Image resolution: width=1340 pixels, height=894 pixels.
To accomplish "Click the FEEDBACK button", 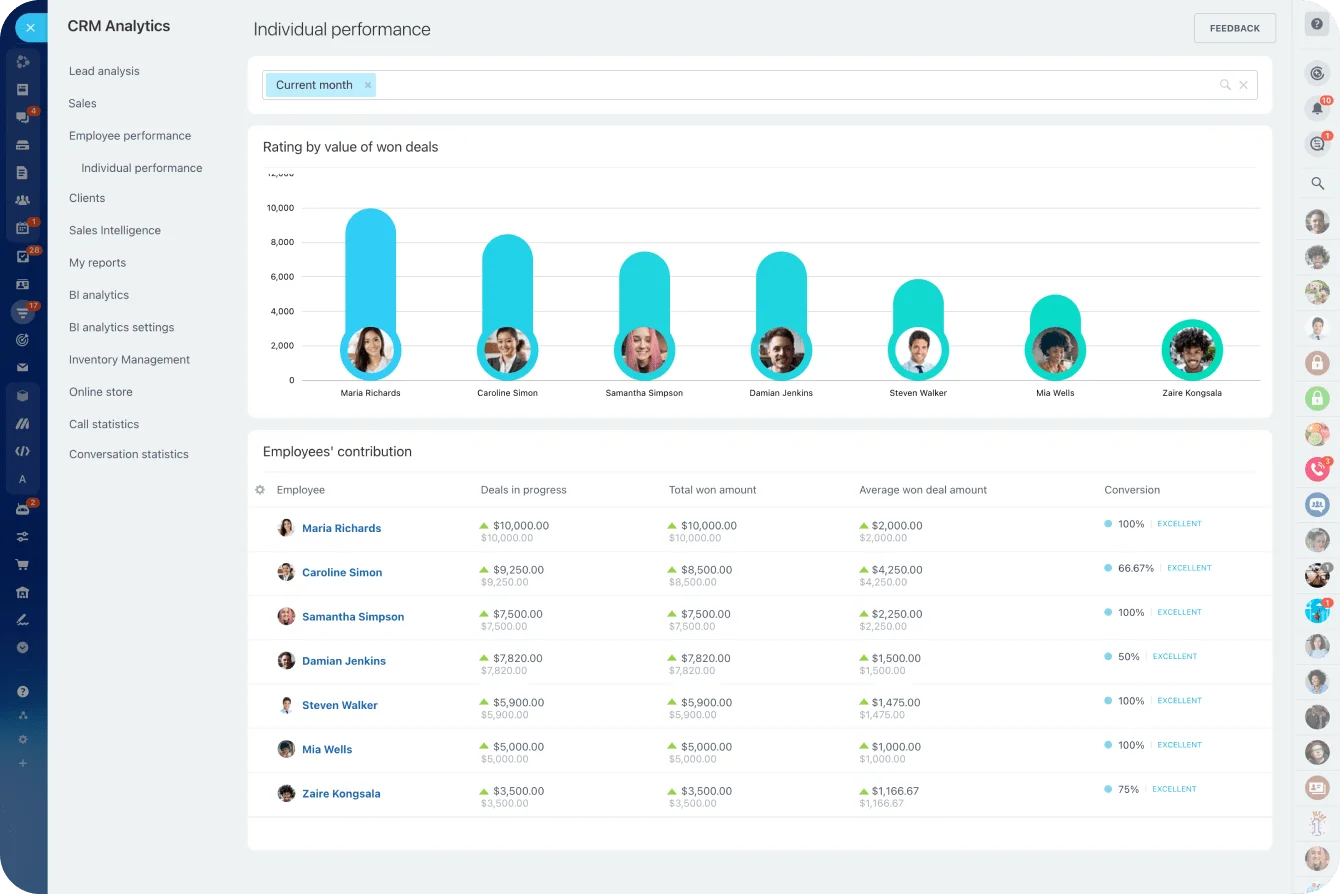I will pos(1234,28).
